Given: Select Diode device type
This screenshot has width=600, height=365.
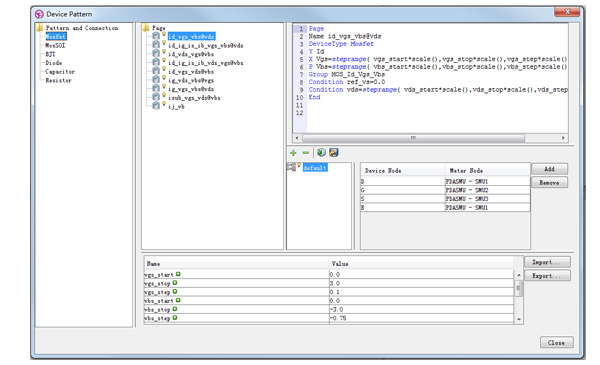Looking at the screenshot, I should click(54, 63).
